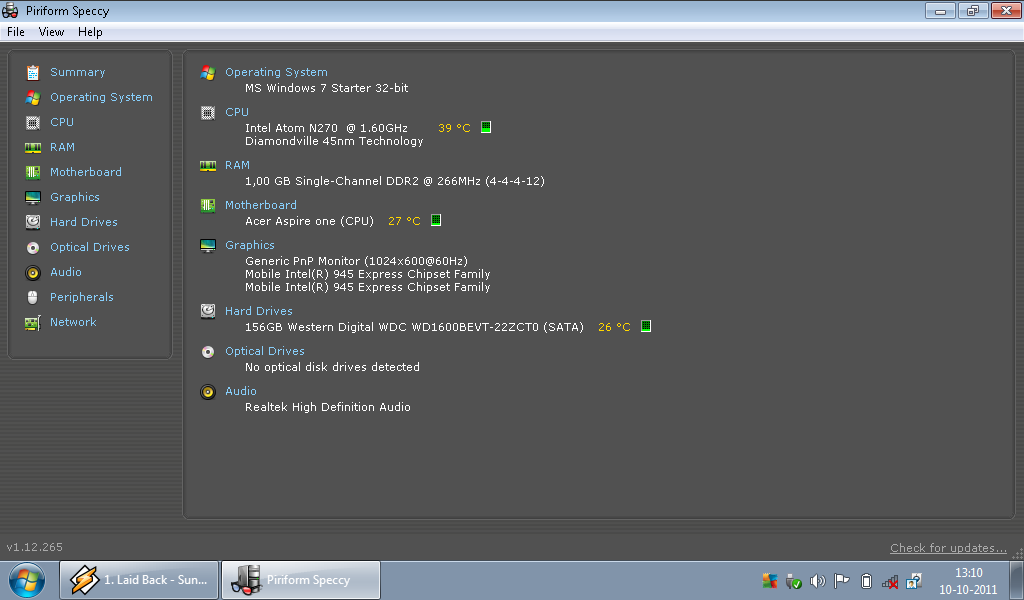This screenshot has height=600, width=1024.
Task: Open the Motherboard heading link in summary
Action: click(x=261, y=205)
